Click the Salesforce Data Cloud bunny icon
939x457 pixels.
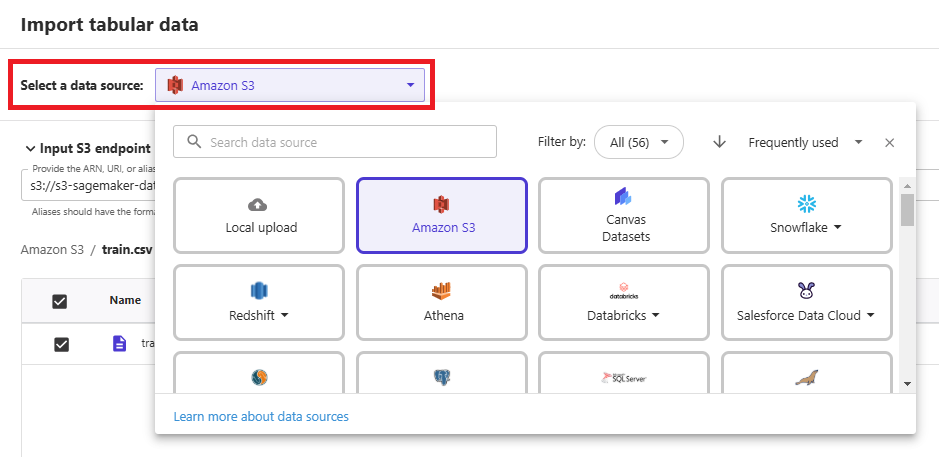pyautogui.click(x=807, y=291)
